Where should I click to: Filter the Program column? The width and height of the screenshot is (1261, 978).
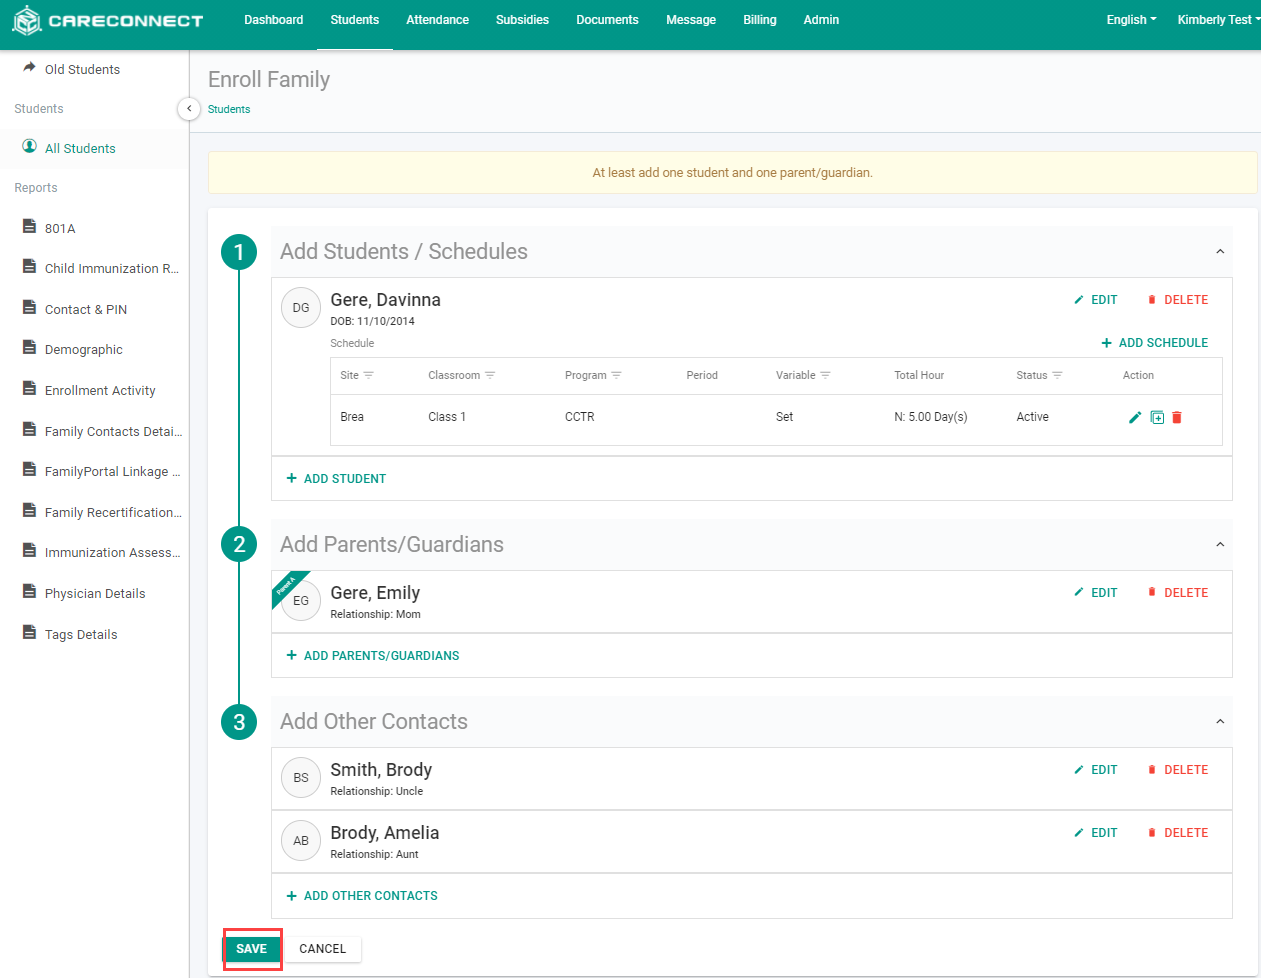[616, 376]
